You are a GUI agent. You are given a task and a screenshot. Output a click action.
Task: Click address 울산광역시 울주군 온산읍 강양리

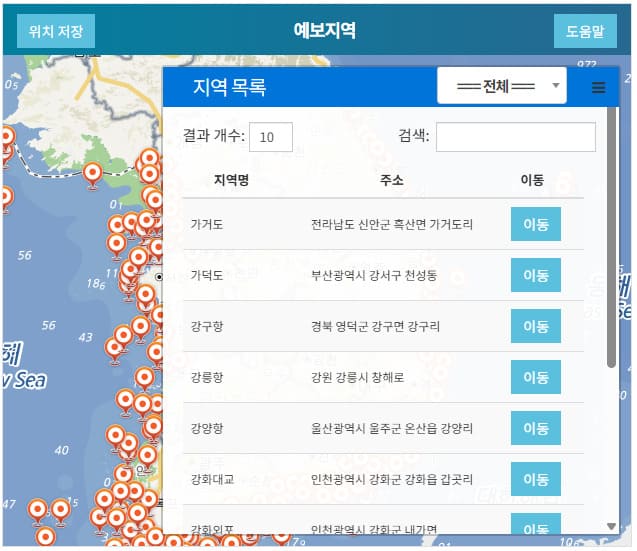(x=392, y=428)
